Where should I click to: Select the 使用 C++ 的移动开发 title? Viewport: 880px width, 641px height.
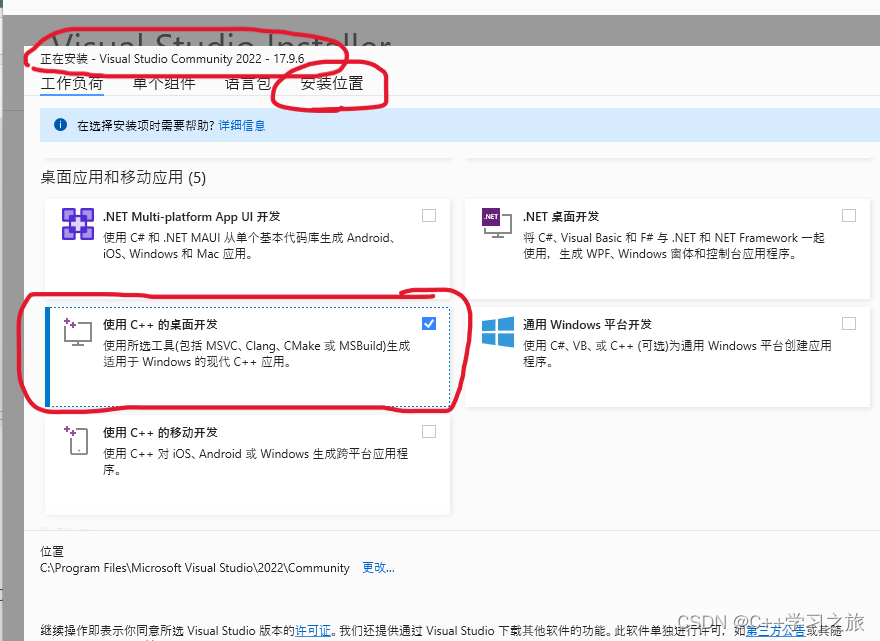coord(160,433)
